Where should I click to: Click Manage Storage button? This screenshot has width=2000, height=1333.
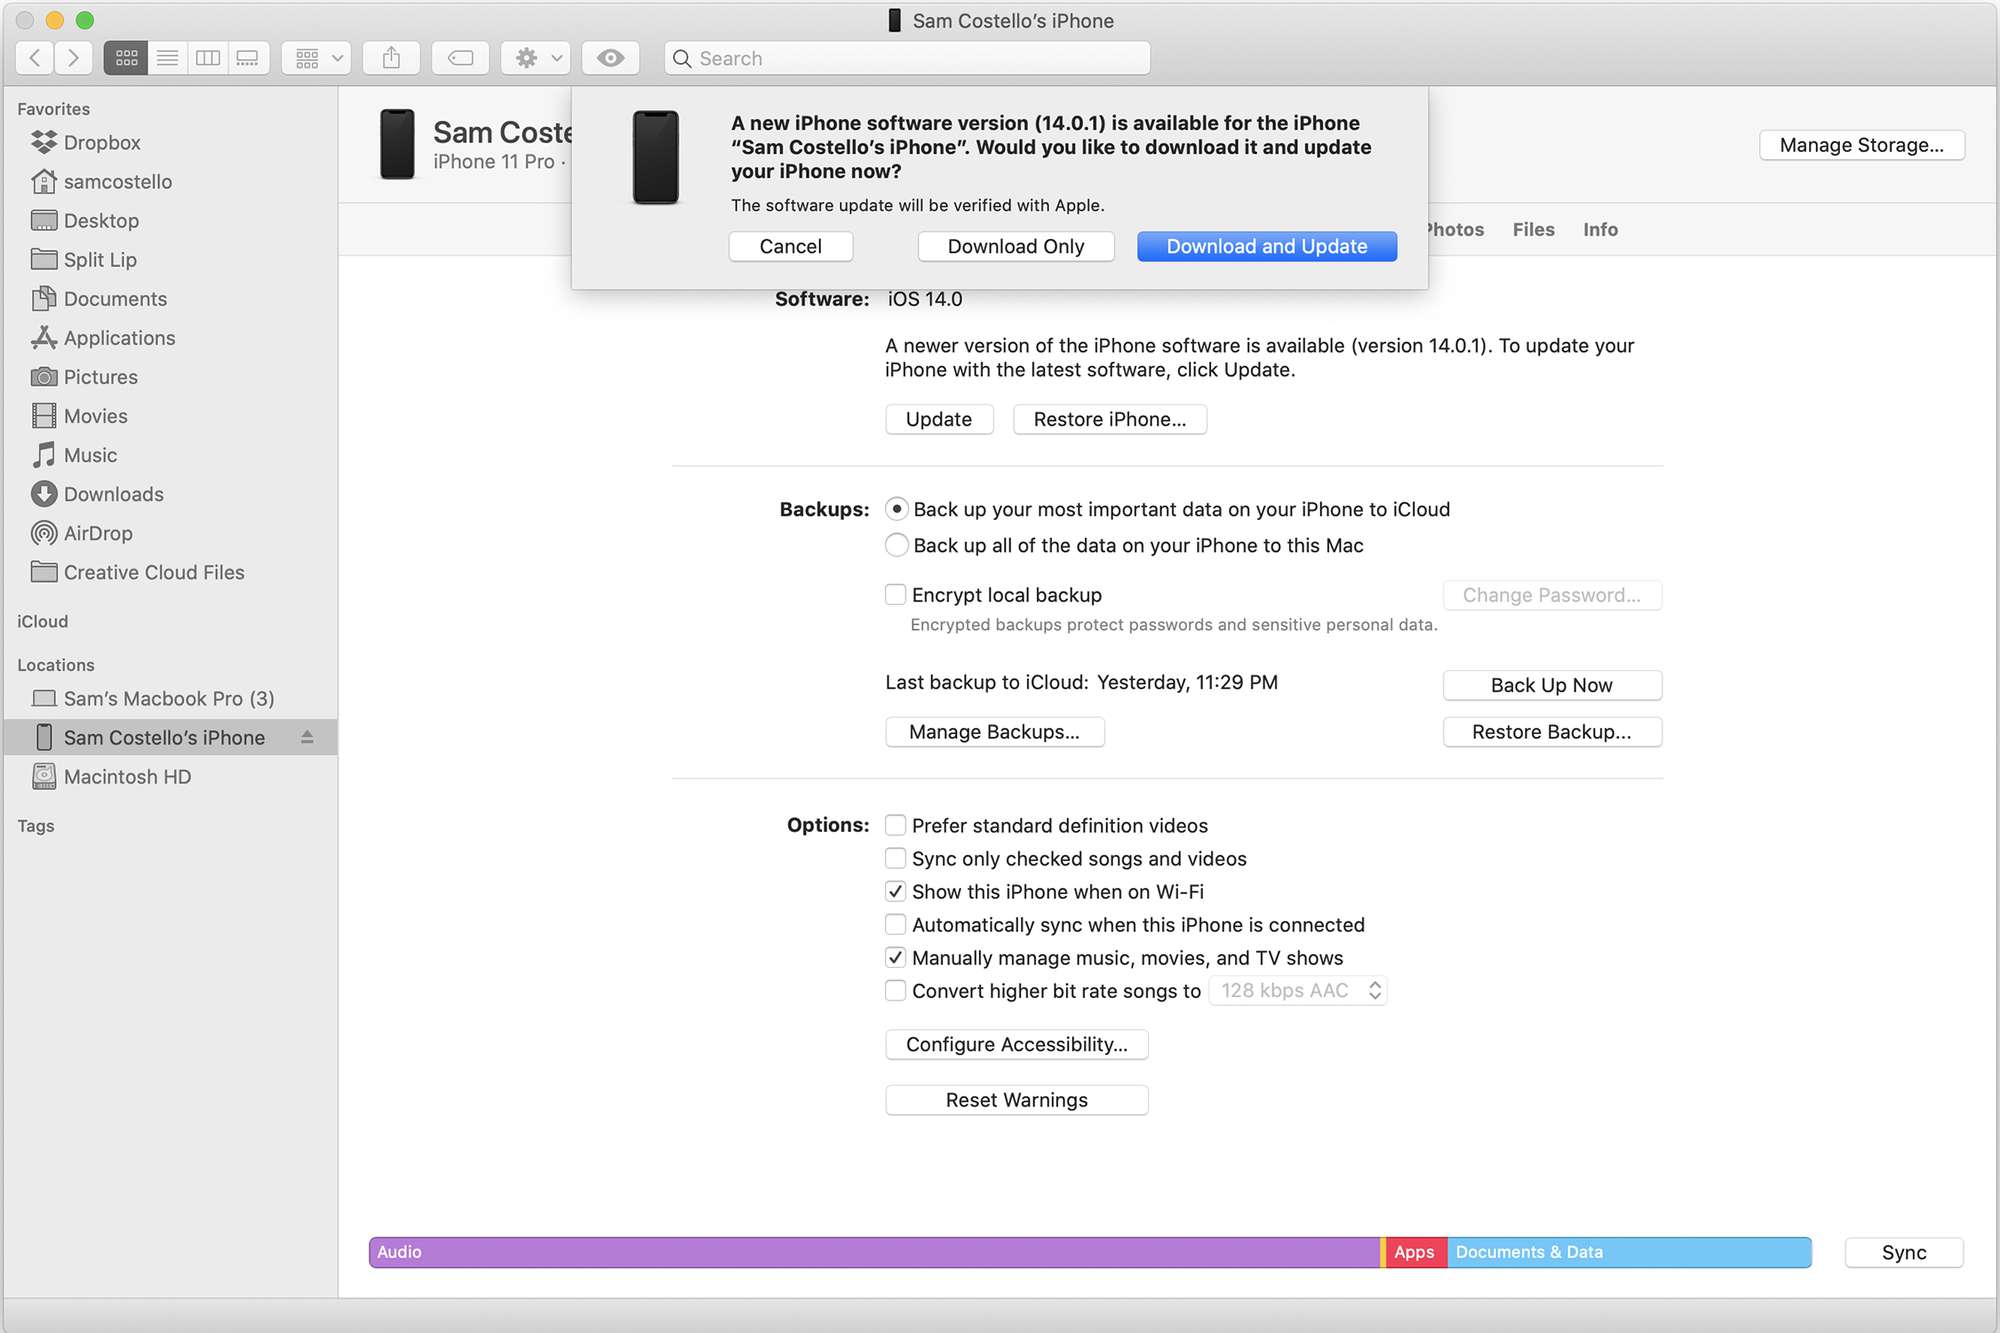coord(1861,145)
